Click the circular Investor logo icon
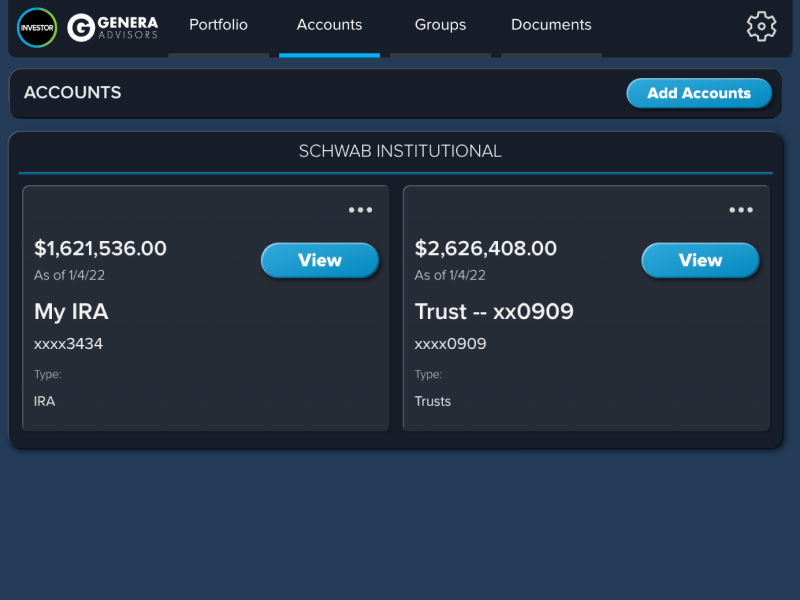Screen dimensions: 800x600 click(37, 27)
